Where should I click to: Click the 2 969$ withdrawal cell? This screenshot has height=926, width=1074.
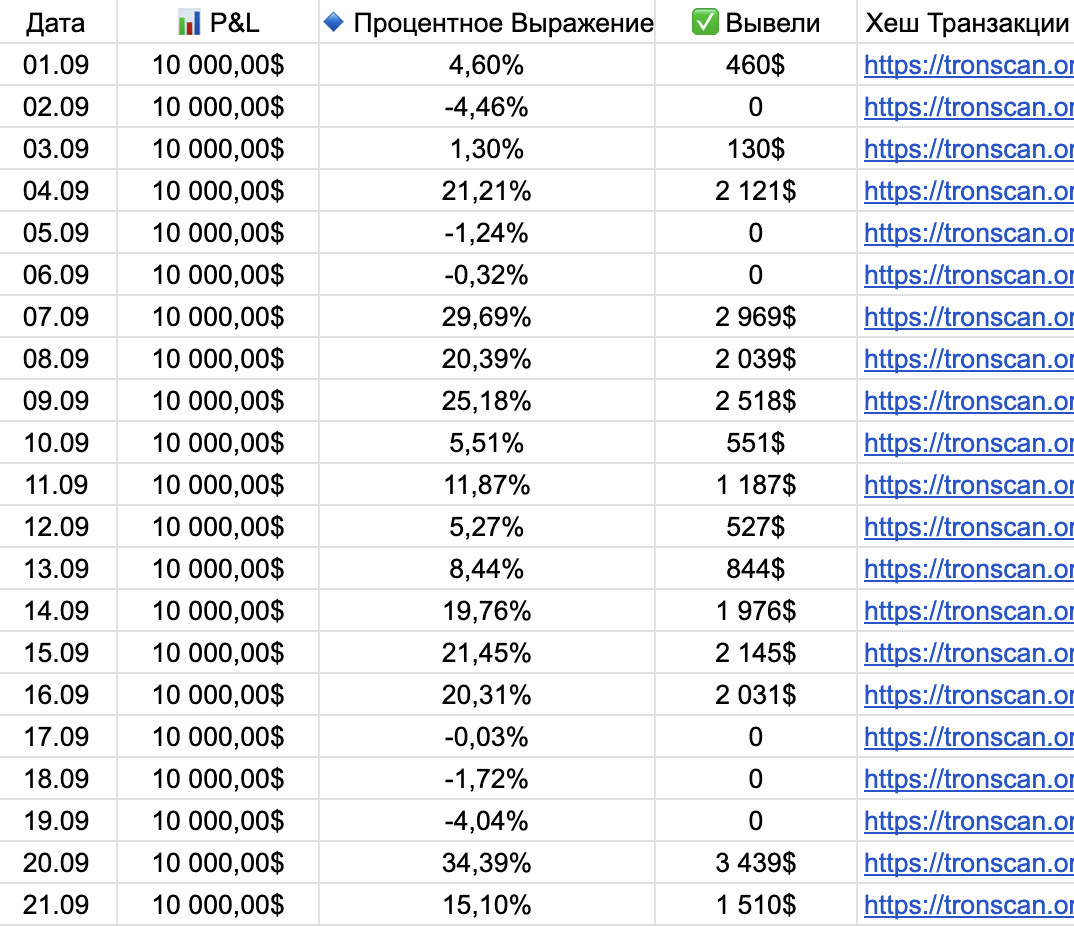755,317
